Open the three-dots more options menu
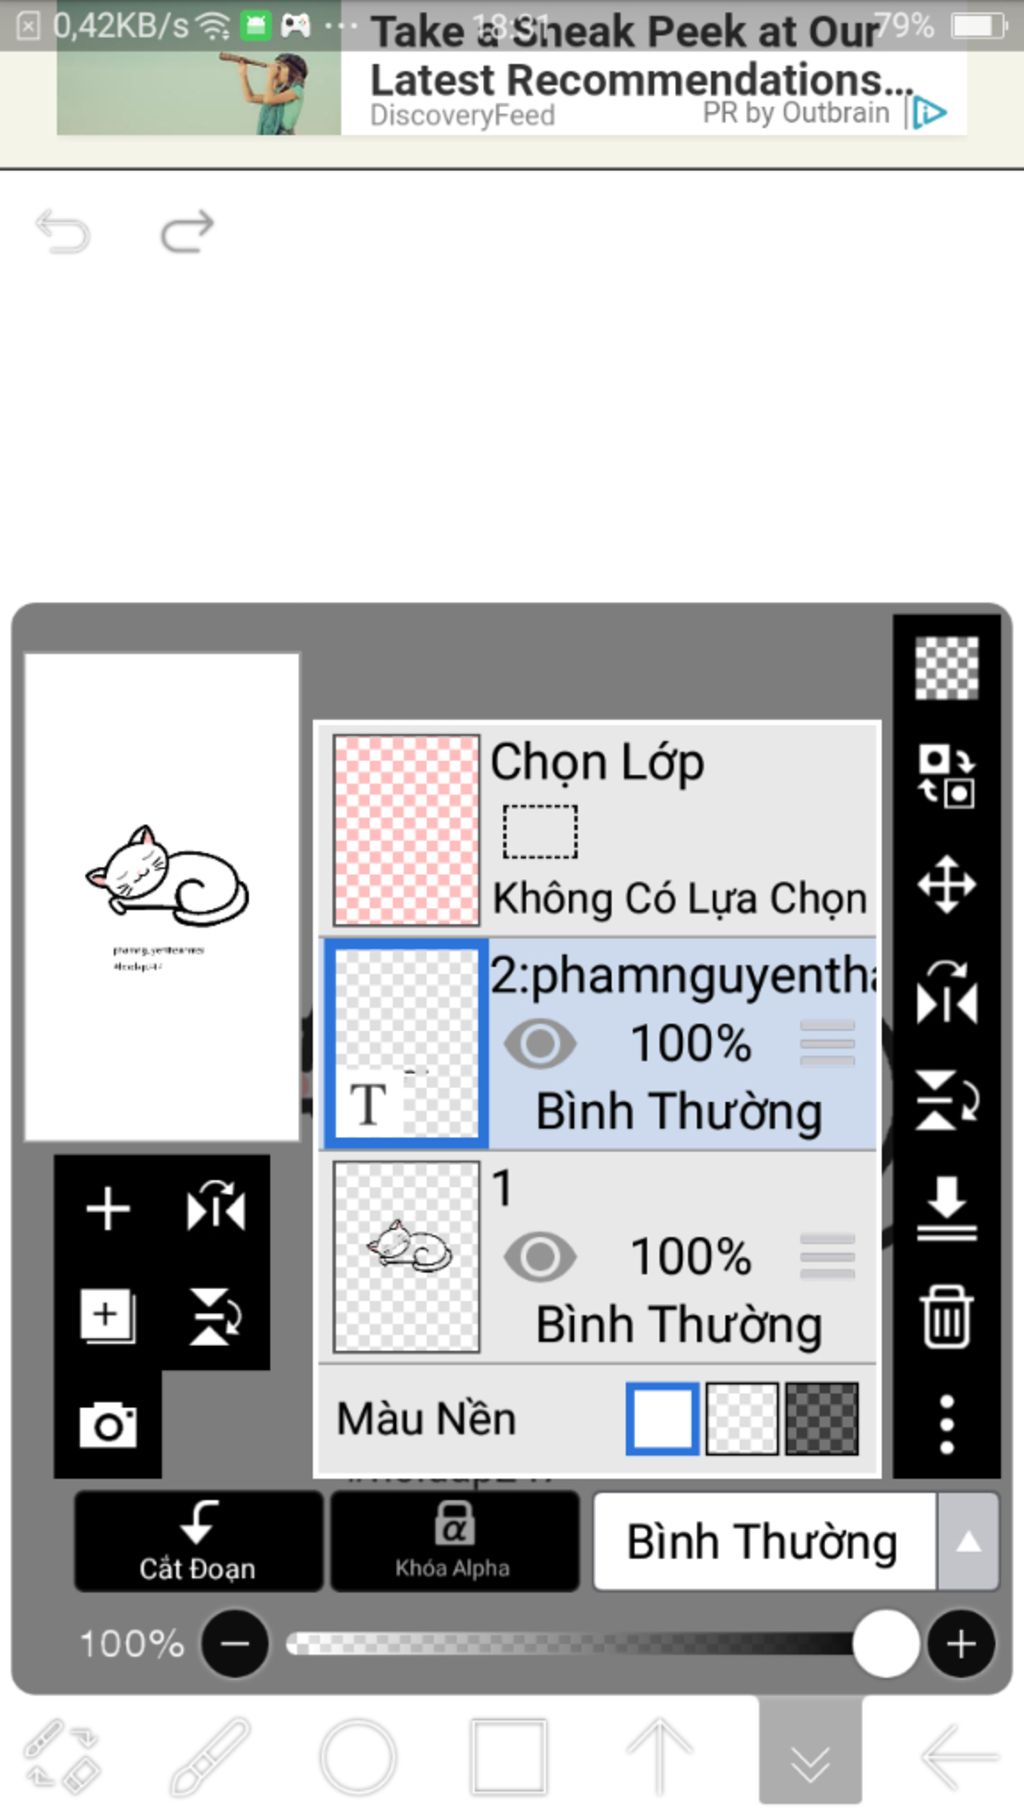The height and width of the screenshot is (1820, 1024). (946, 1424)
